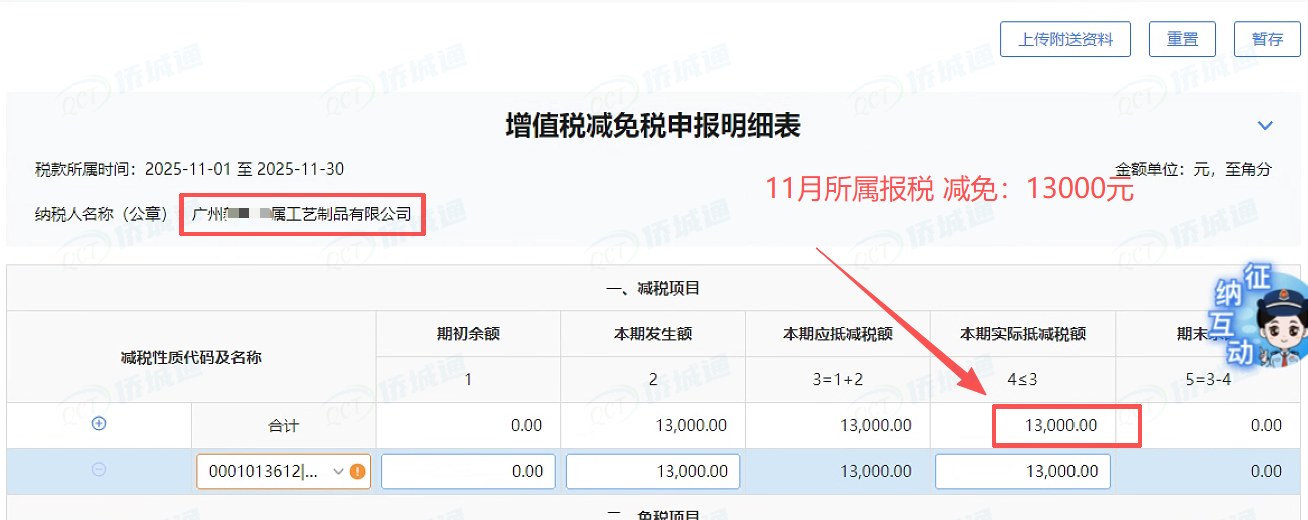Click the 期初余额 column header
Image resolution: width=1308 pixels, height=520 pixels.
(x=468, y=334)
